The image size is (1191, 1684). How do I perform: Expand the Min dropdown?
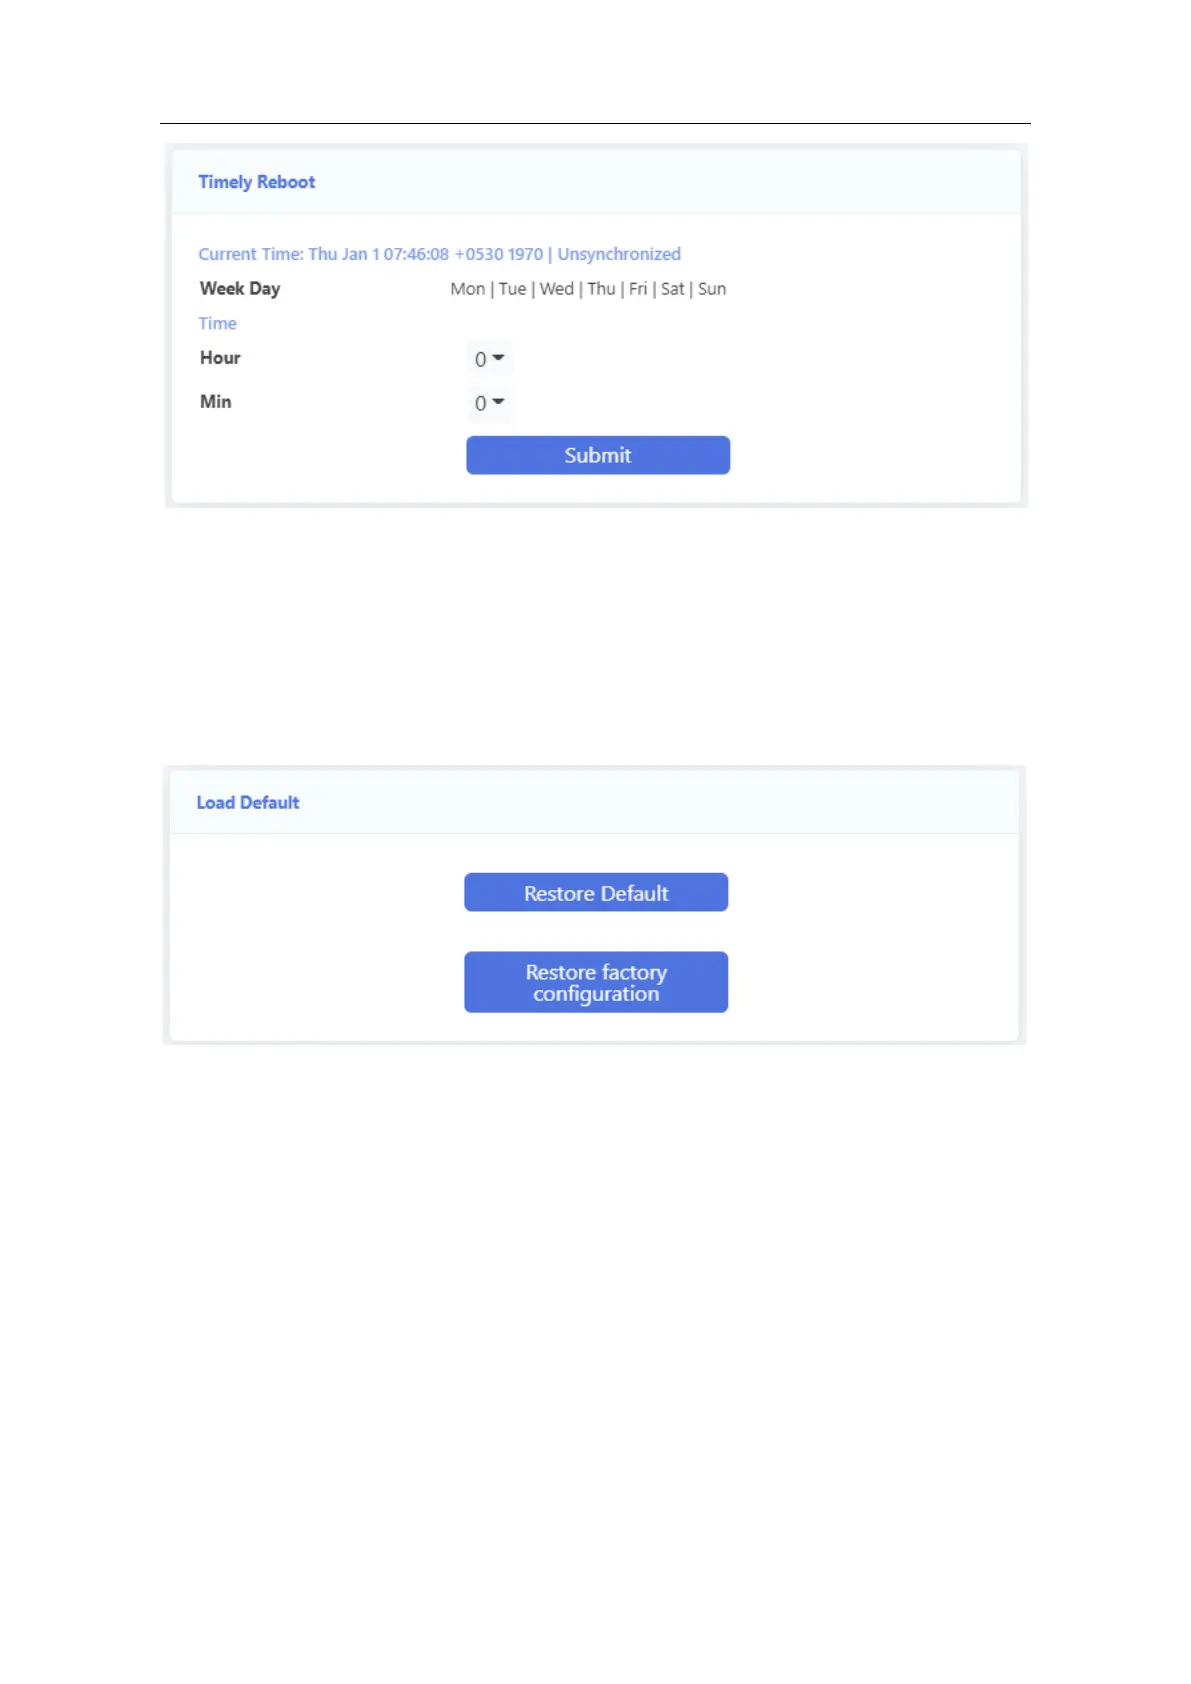pyautogui.click(x=489, y=403)
